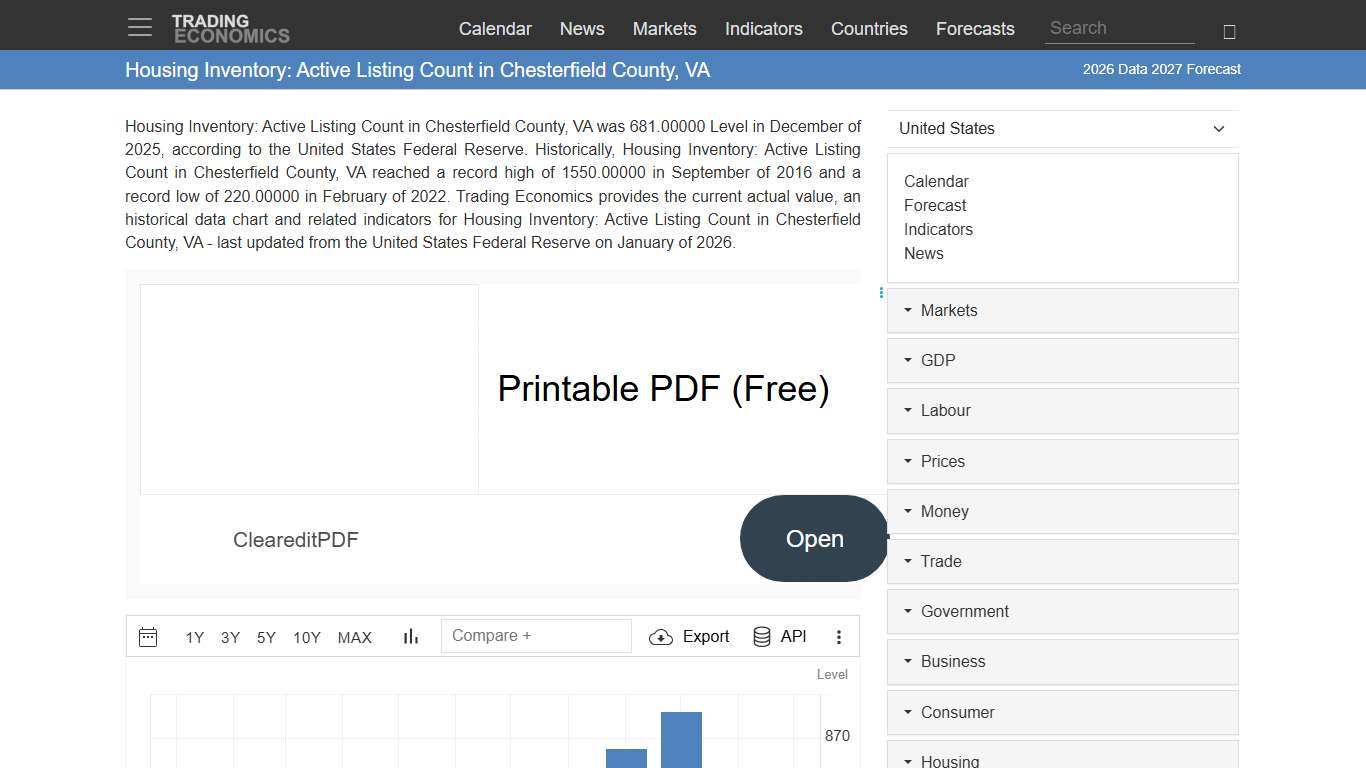
Task: Go to Forecasts in the top navigation
Action: [x=974, y=29]
